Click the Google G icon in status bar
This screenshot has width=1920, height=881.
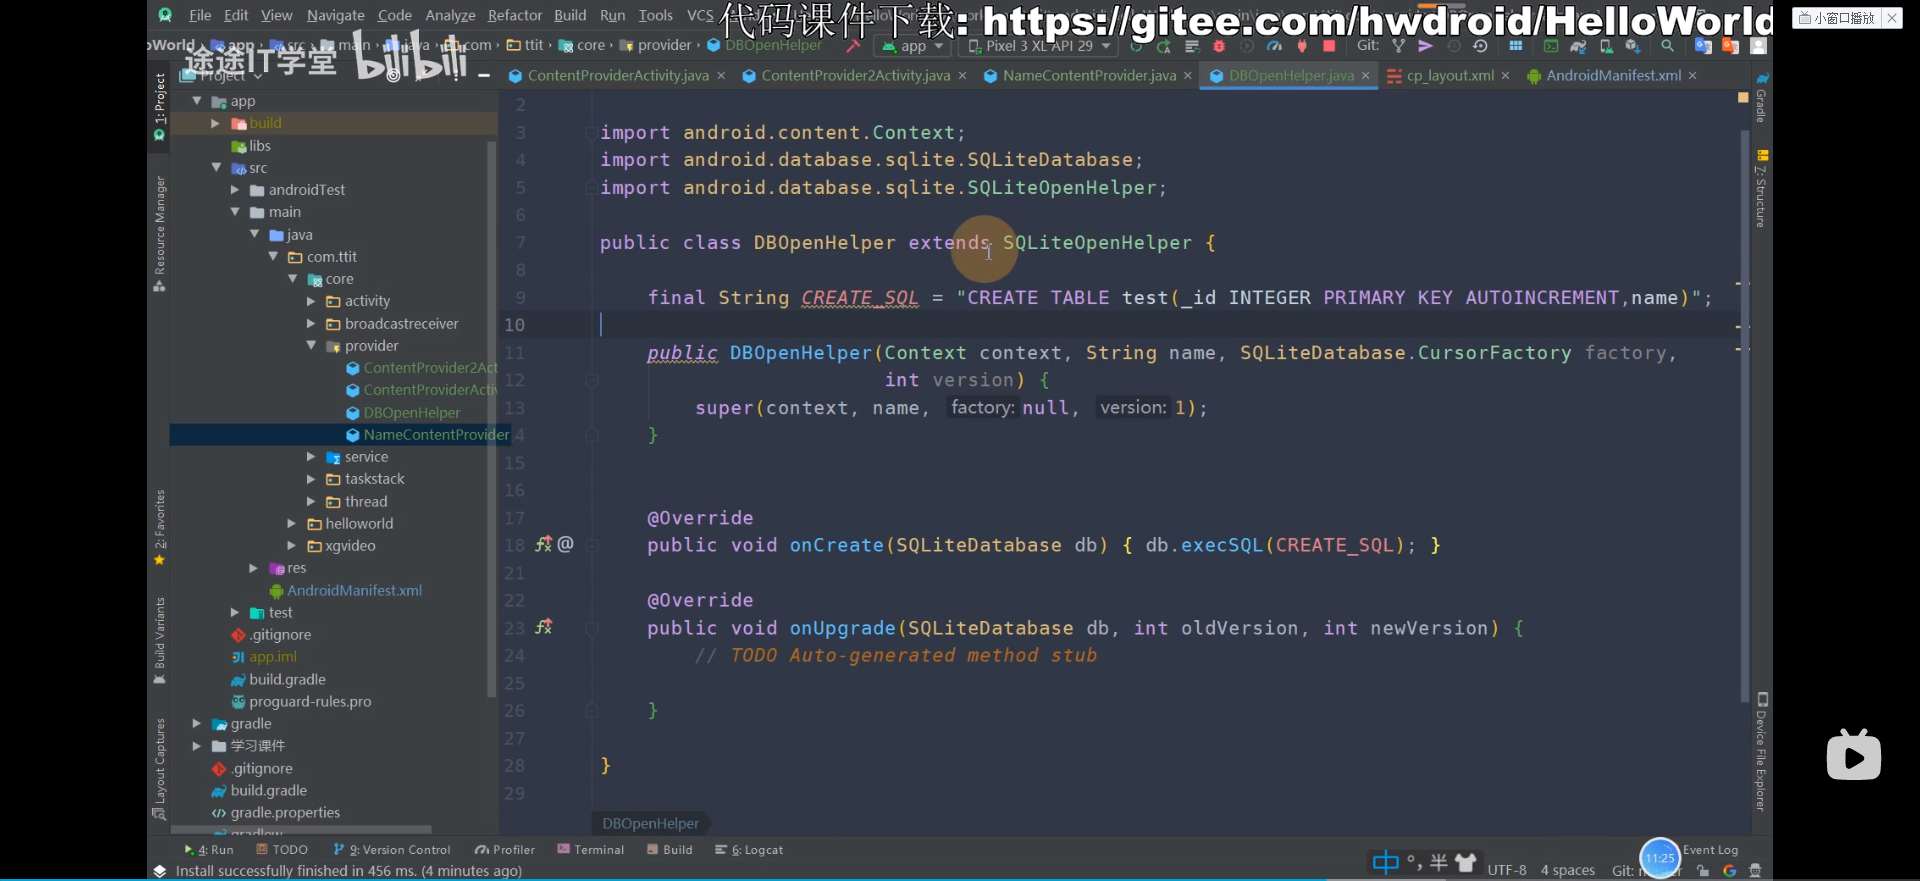point(1730,871)
